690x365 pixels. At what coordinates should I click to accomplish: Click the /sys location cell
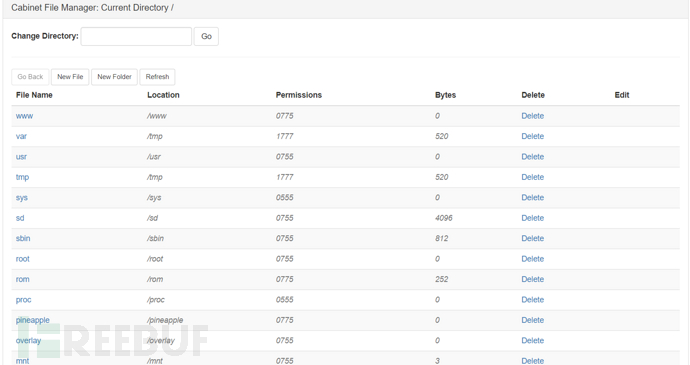(154, 198)
